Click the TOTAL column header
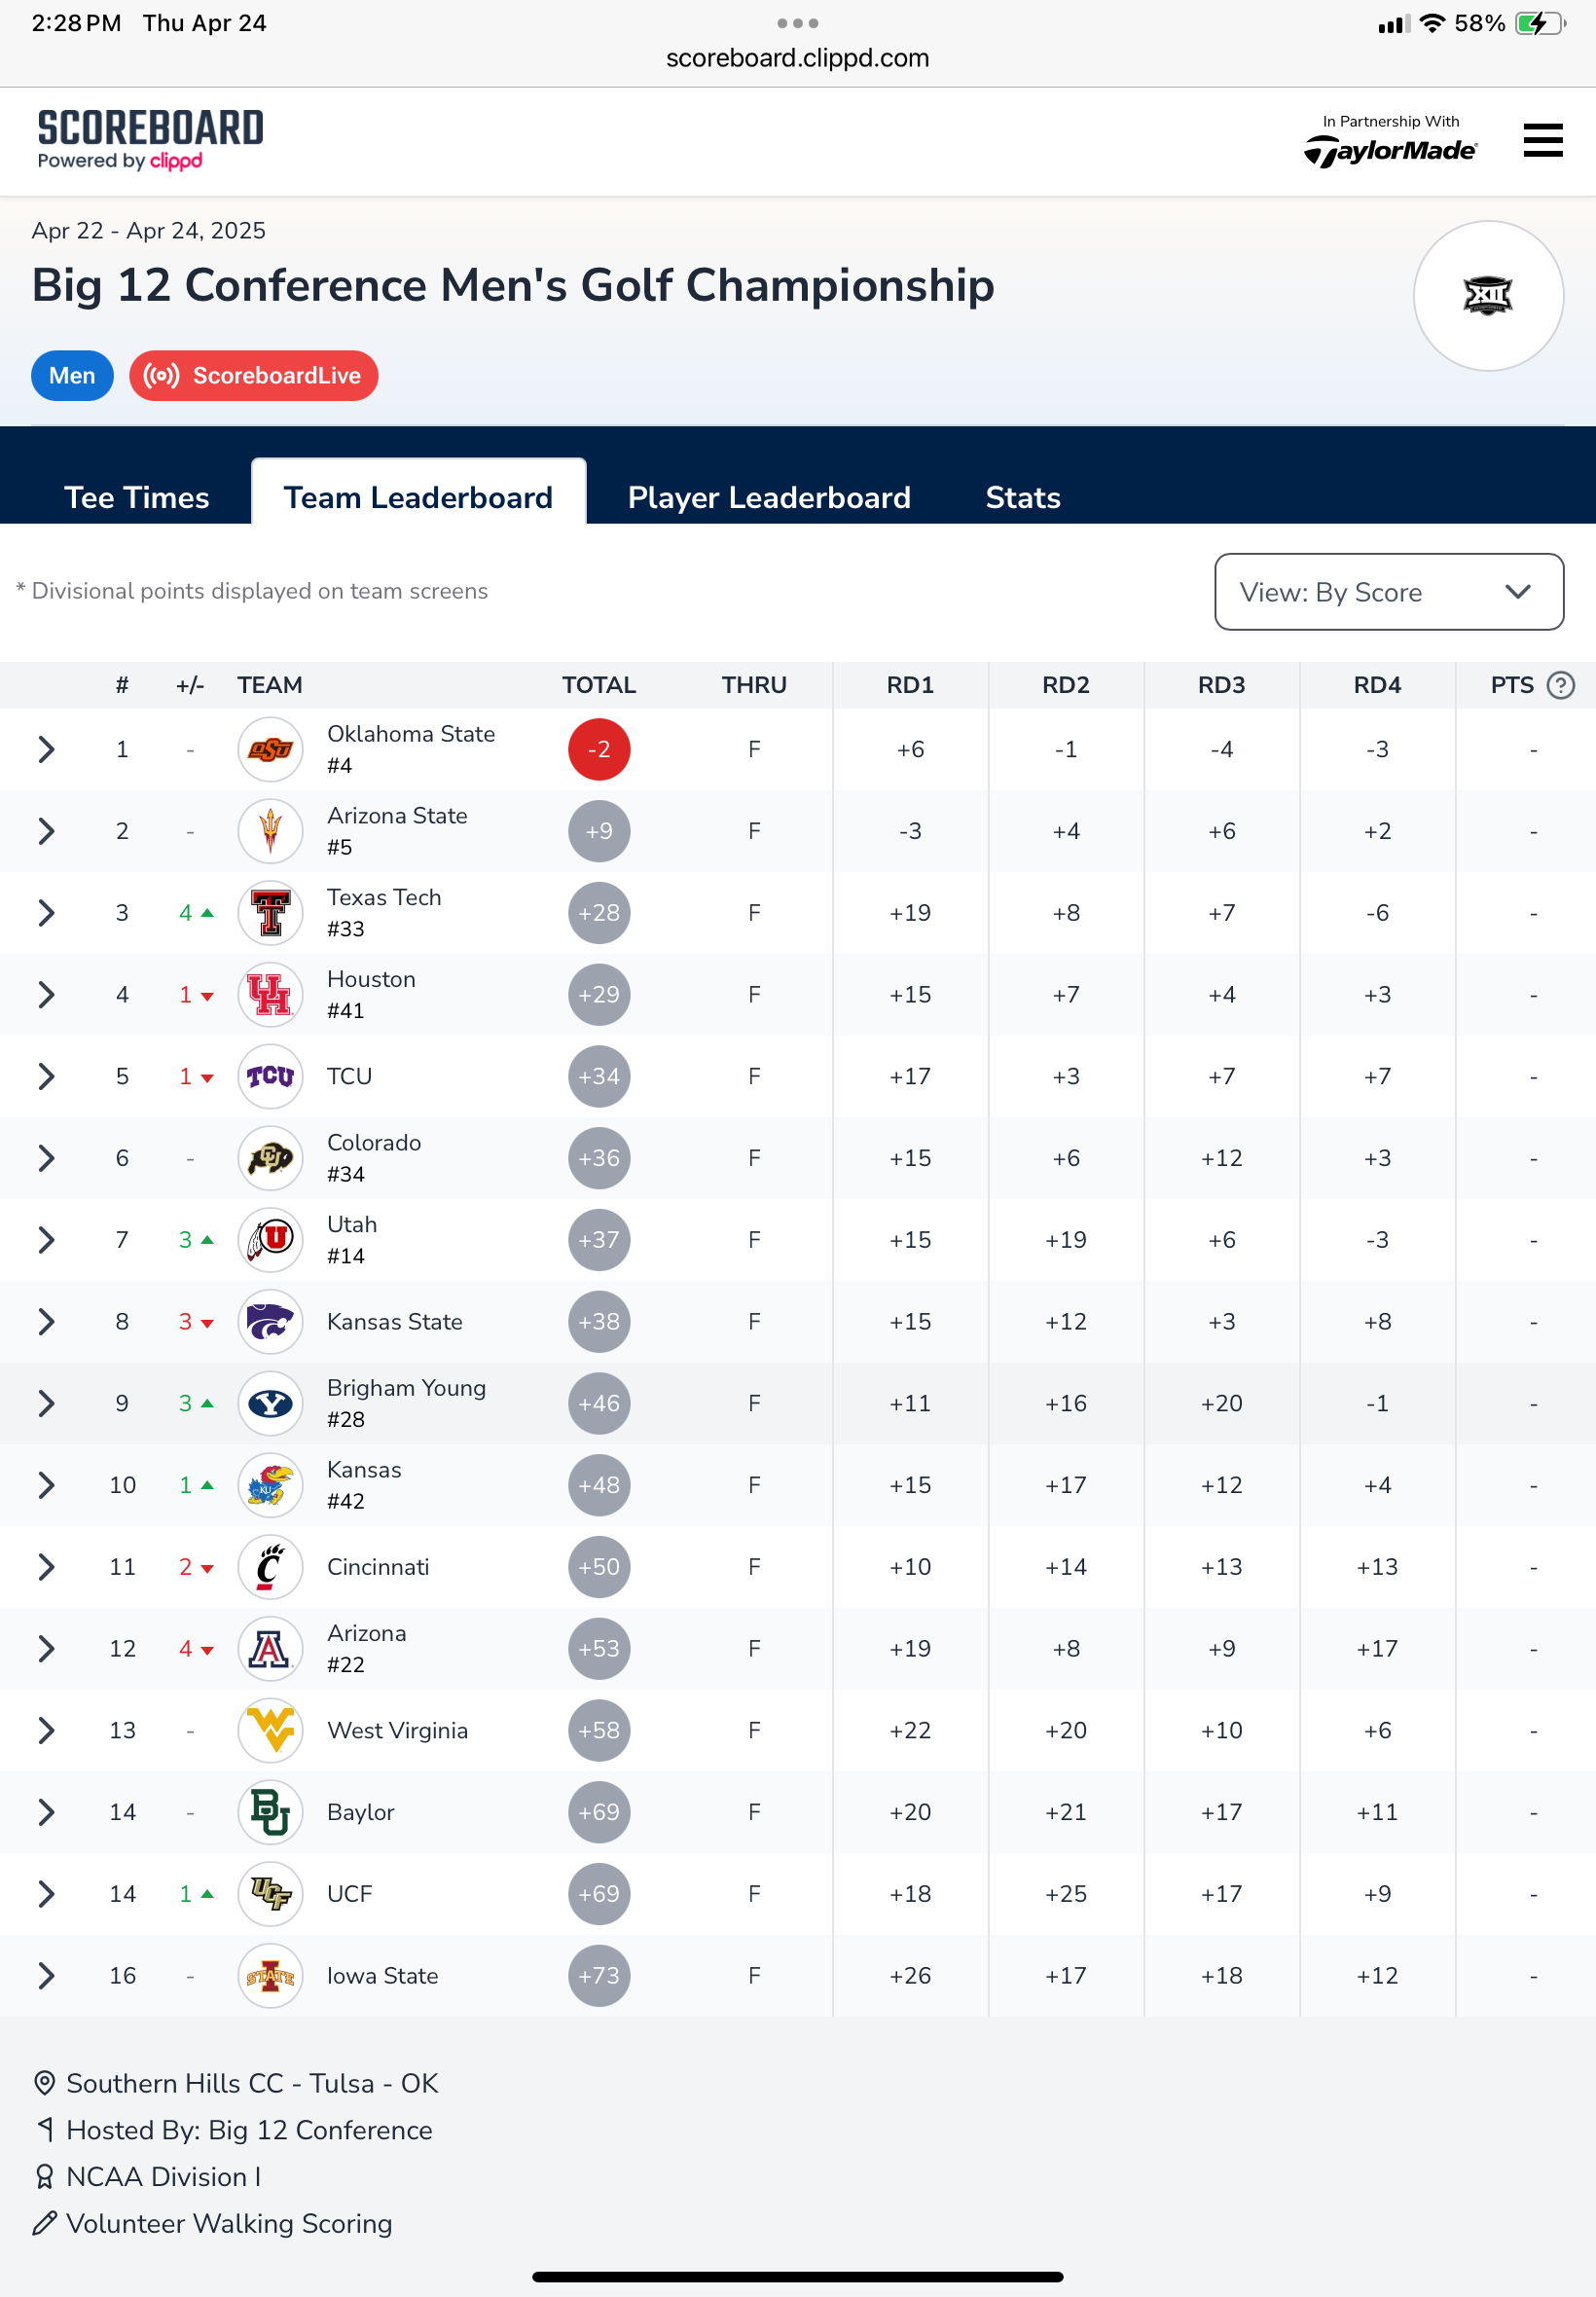 598,685
